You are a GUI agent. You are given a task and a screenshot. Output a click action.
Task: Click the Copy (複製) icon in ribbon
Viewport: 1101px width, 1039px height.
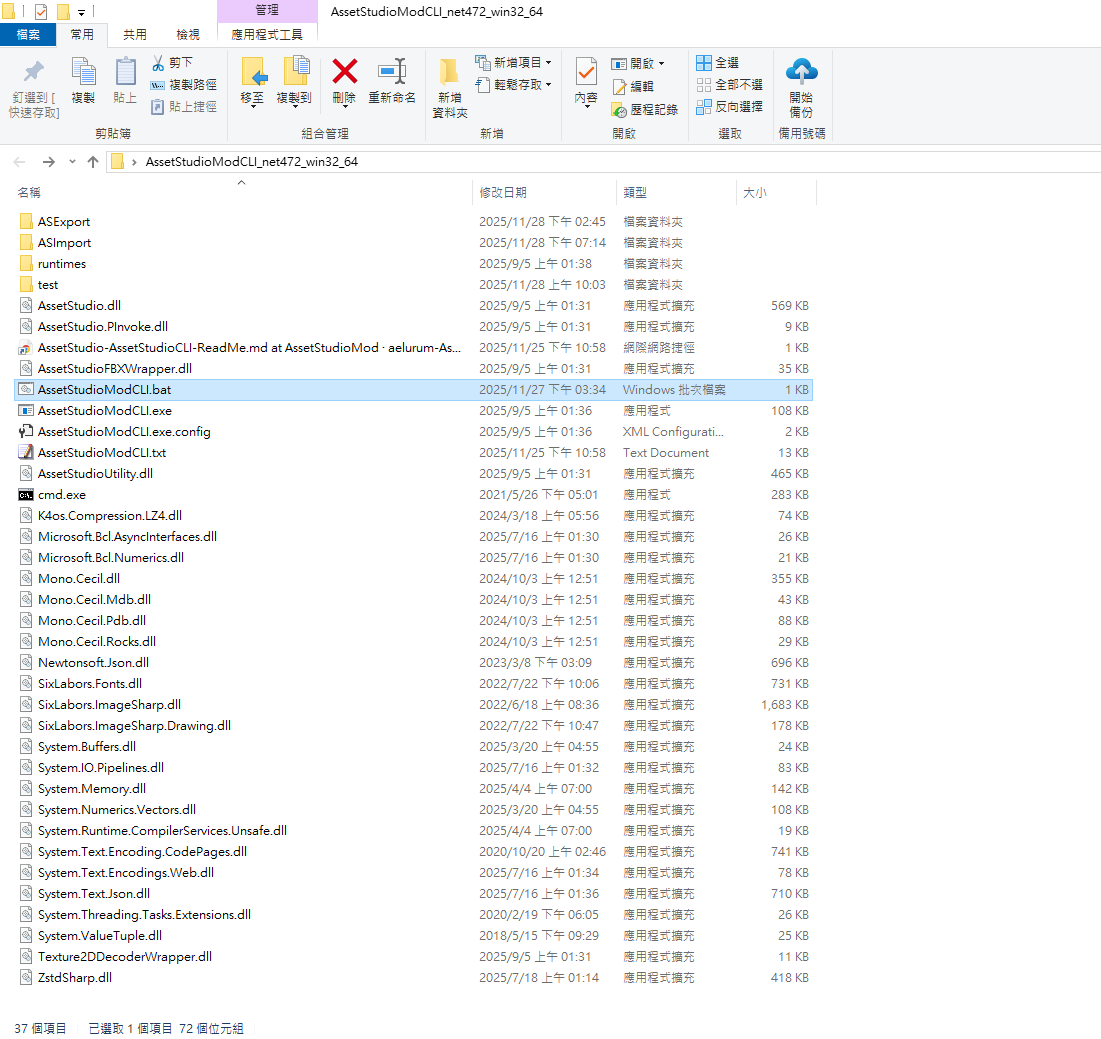coord(83,73)
